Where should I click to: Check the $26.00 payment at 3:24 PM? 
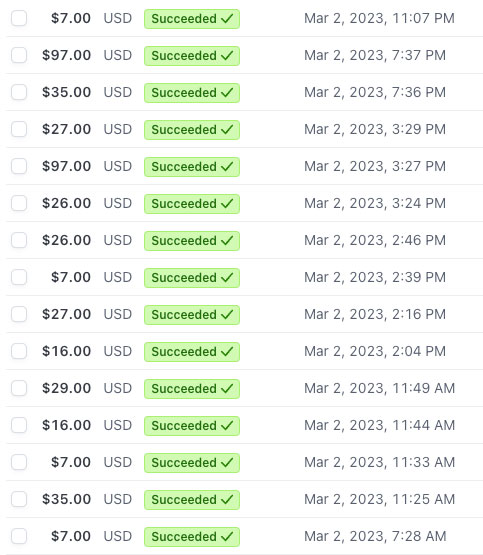point(19,203)
